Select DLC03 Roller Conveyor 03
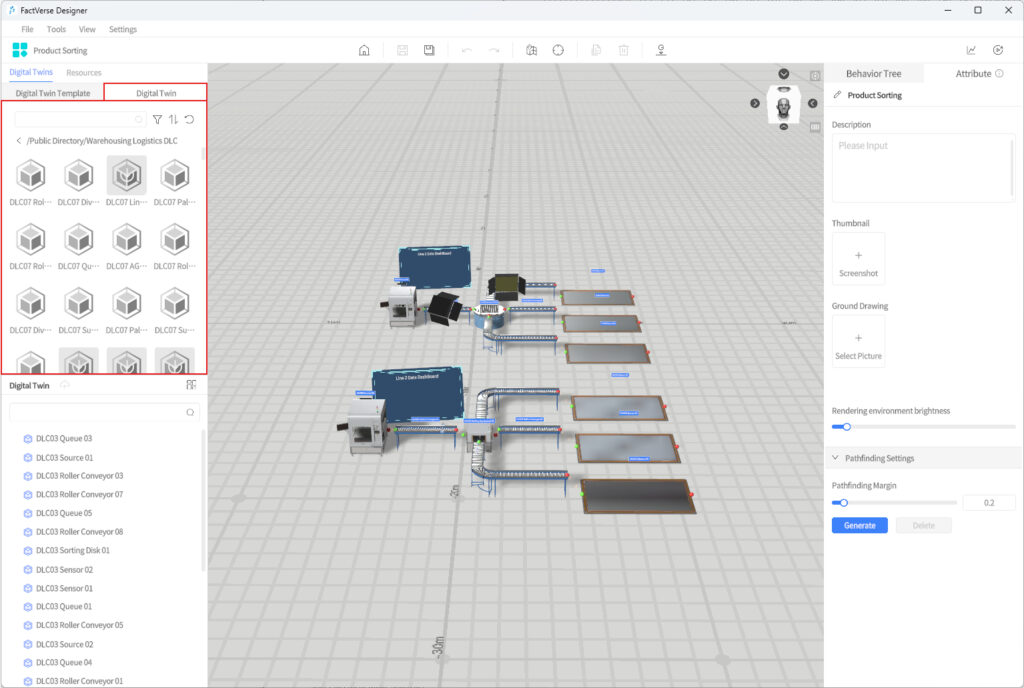Screen dimensions: 1024x688 point(79,476)
